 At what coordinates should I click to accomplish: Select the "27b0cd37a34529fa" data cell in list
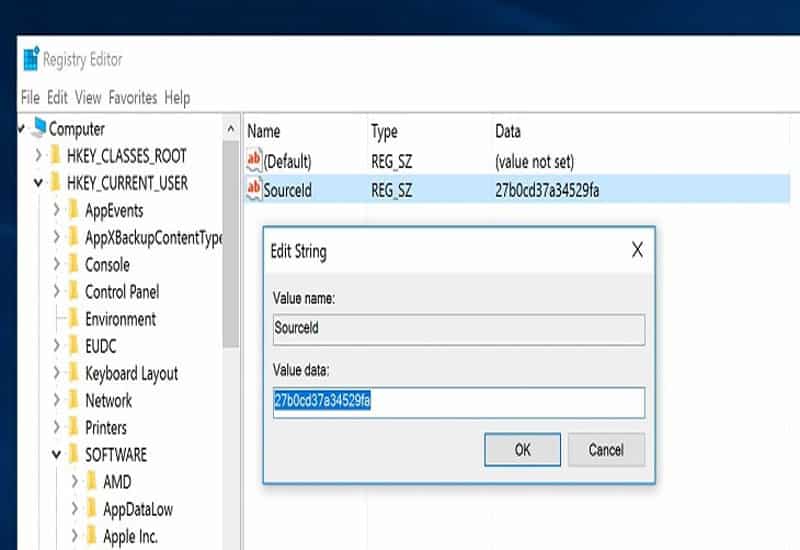click(547, 190)
